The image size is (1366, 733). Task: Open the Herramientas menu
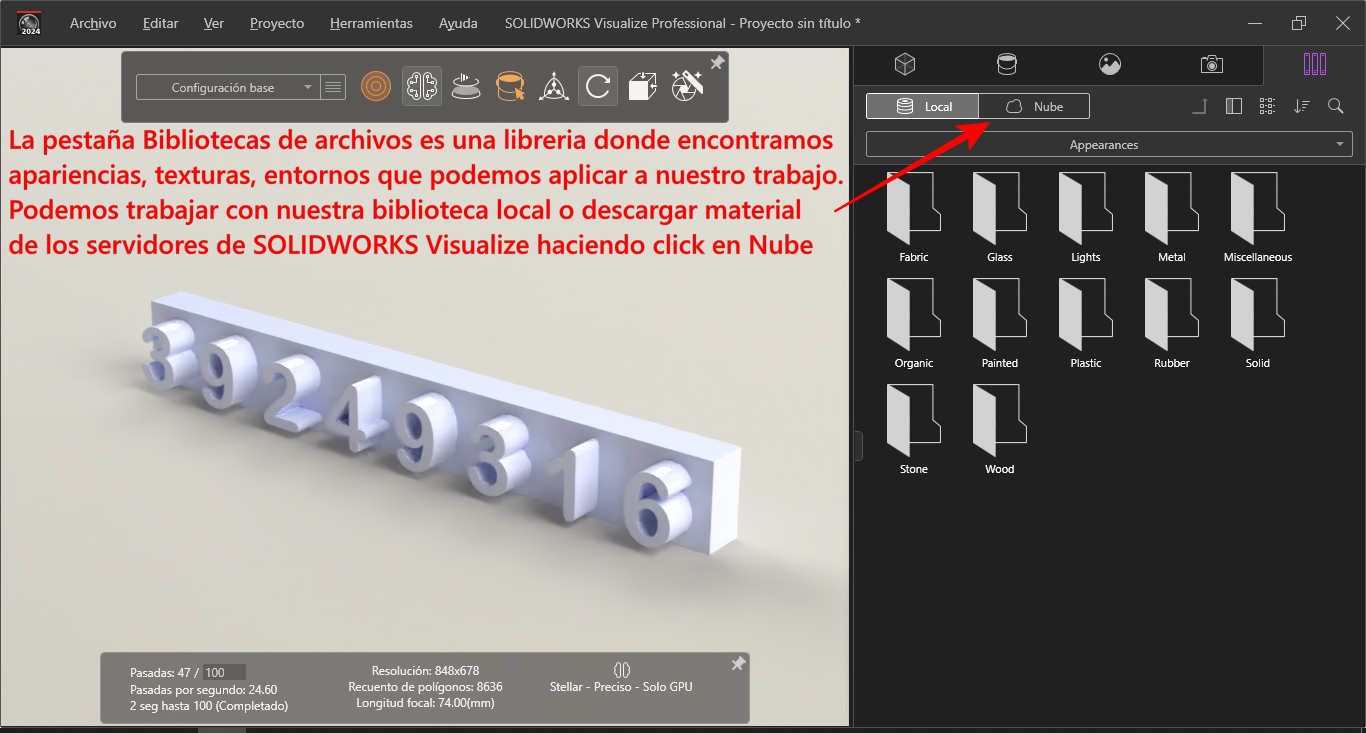point(371,23)
